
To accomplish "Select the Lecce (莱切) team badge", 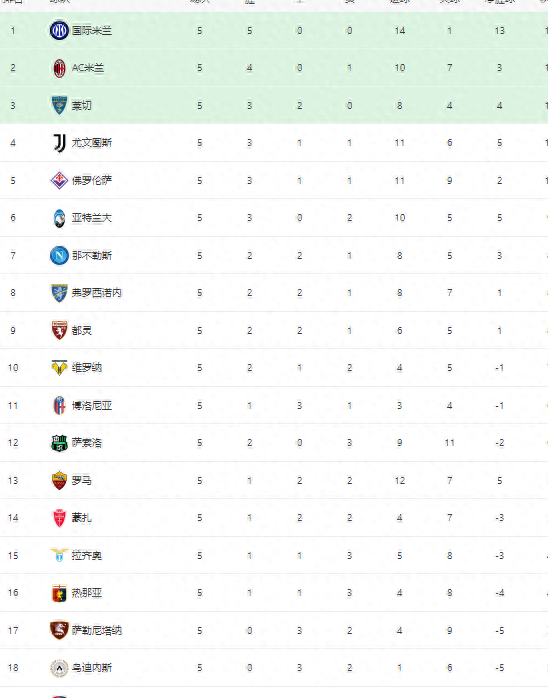I will 59,106.
